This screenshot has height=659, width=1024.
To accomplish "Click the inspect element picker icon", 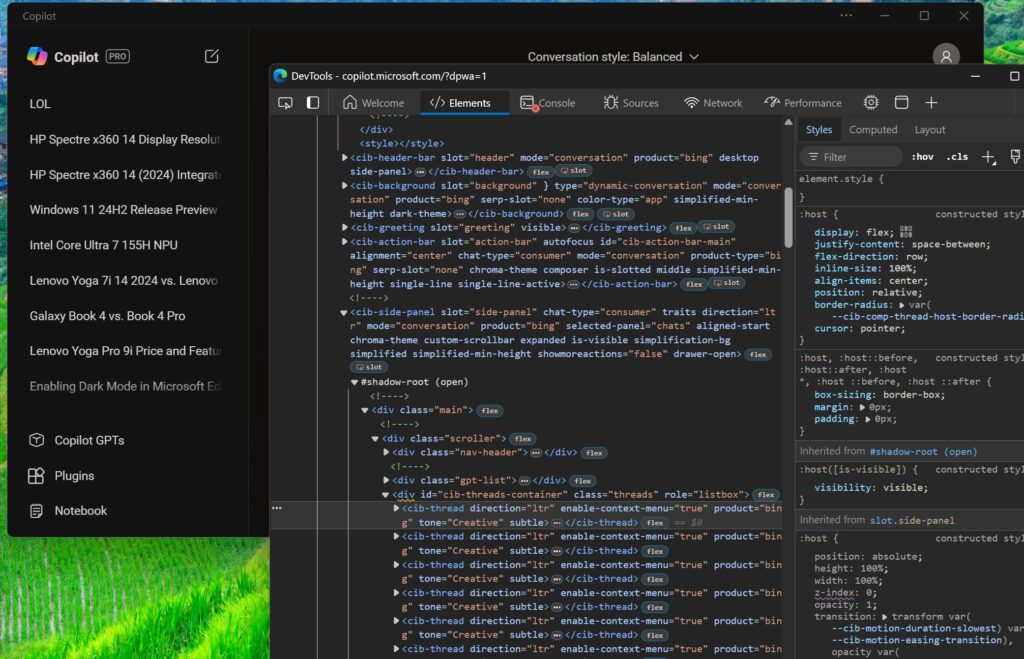I will tap(285, 103).
